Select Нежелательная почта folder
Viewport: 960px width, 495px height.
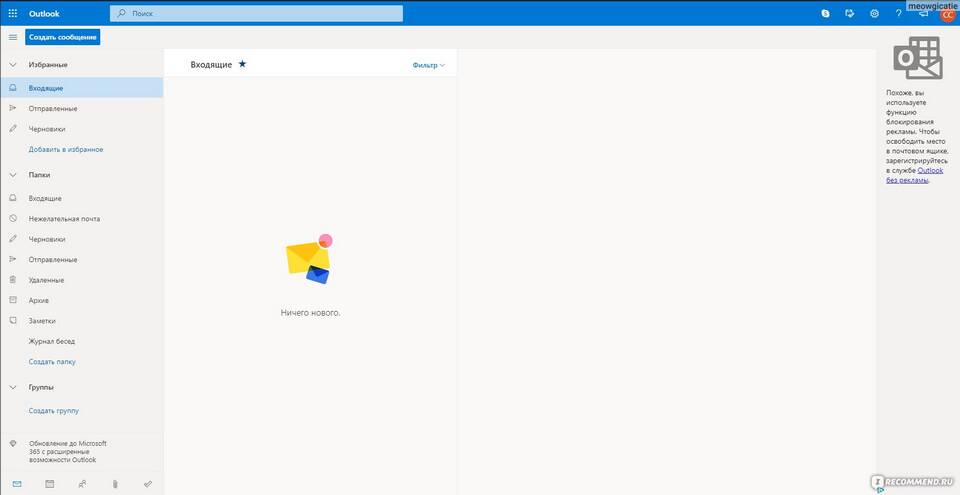(64, 218)
